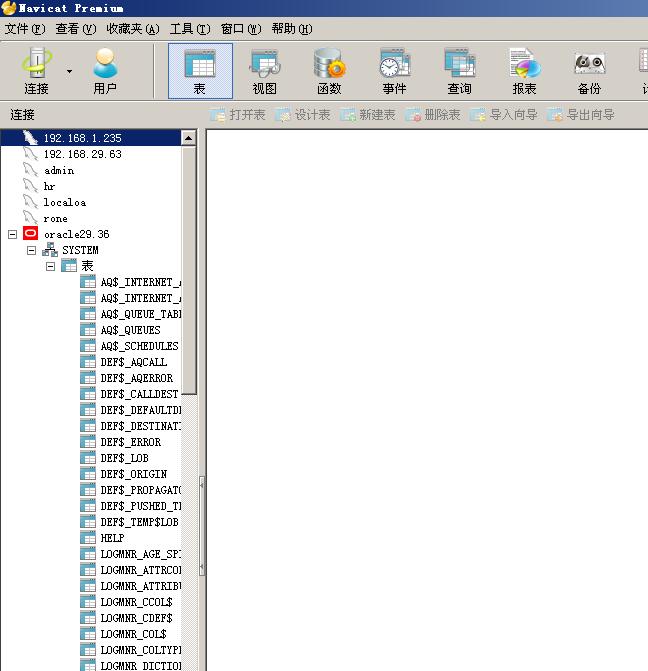This screenshot has height=671, width=648.
Task: Open the 用户 (User) toolbar icon
Action: [x=105, y=71]
